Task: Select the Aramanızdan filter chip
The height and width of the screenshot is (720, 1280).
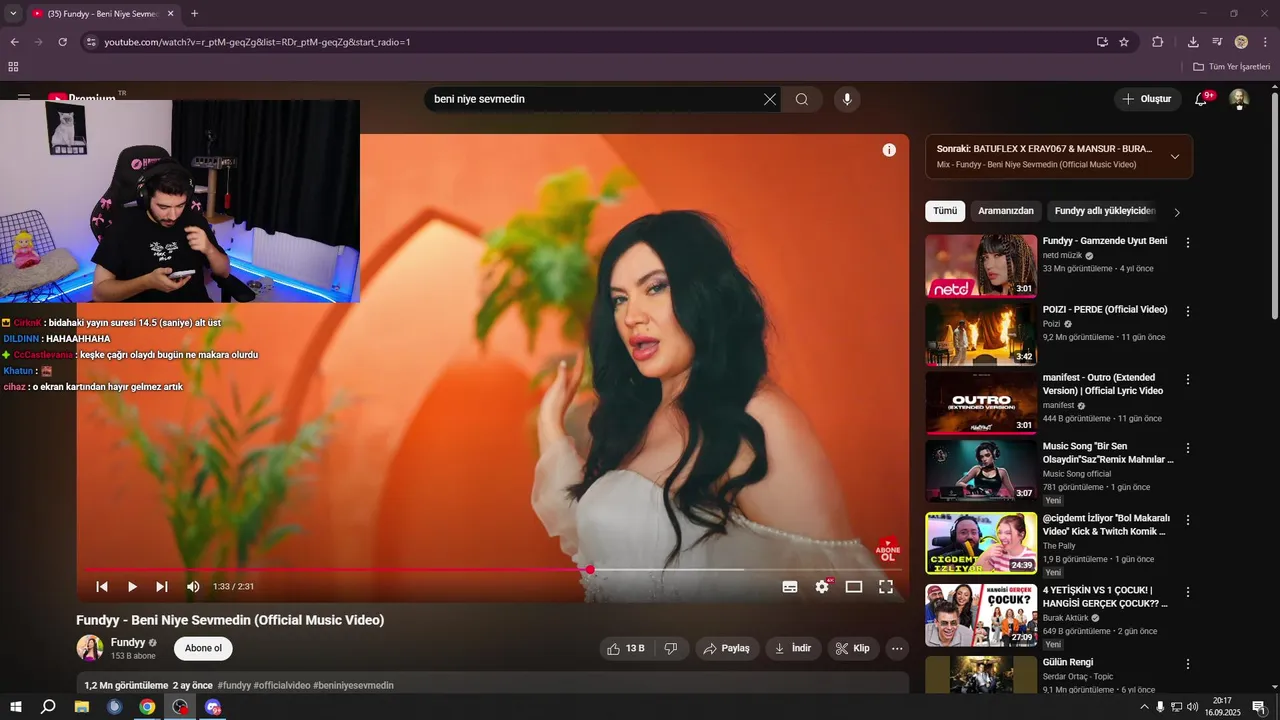Action: [x=1006, y=211]
